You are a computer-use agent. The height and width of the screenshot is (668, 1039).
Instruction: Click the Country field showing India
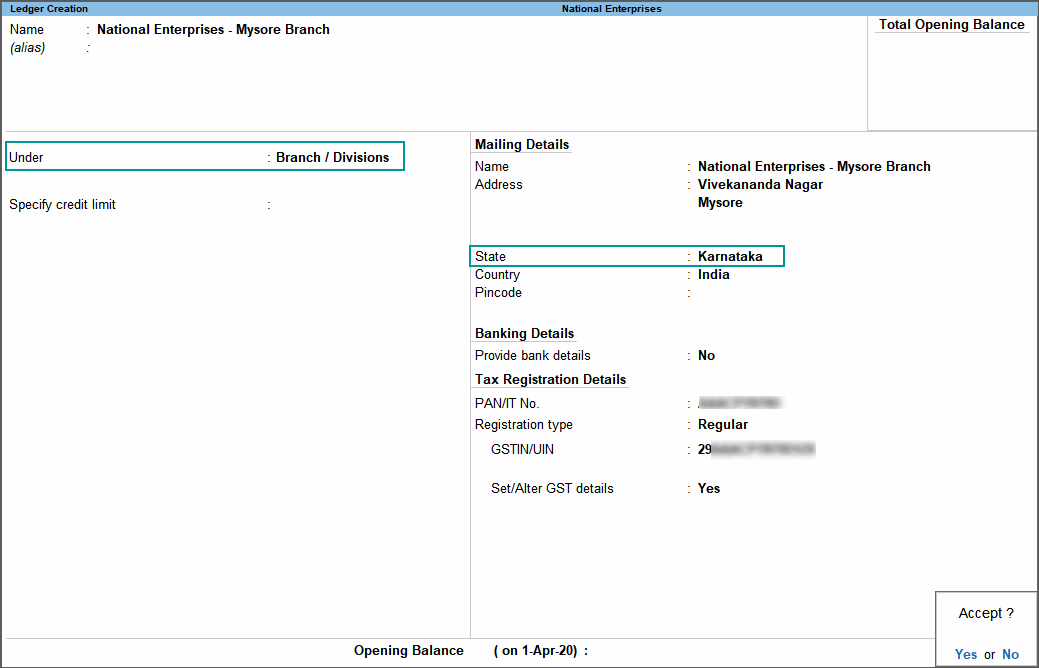tap(713, 274)
